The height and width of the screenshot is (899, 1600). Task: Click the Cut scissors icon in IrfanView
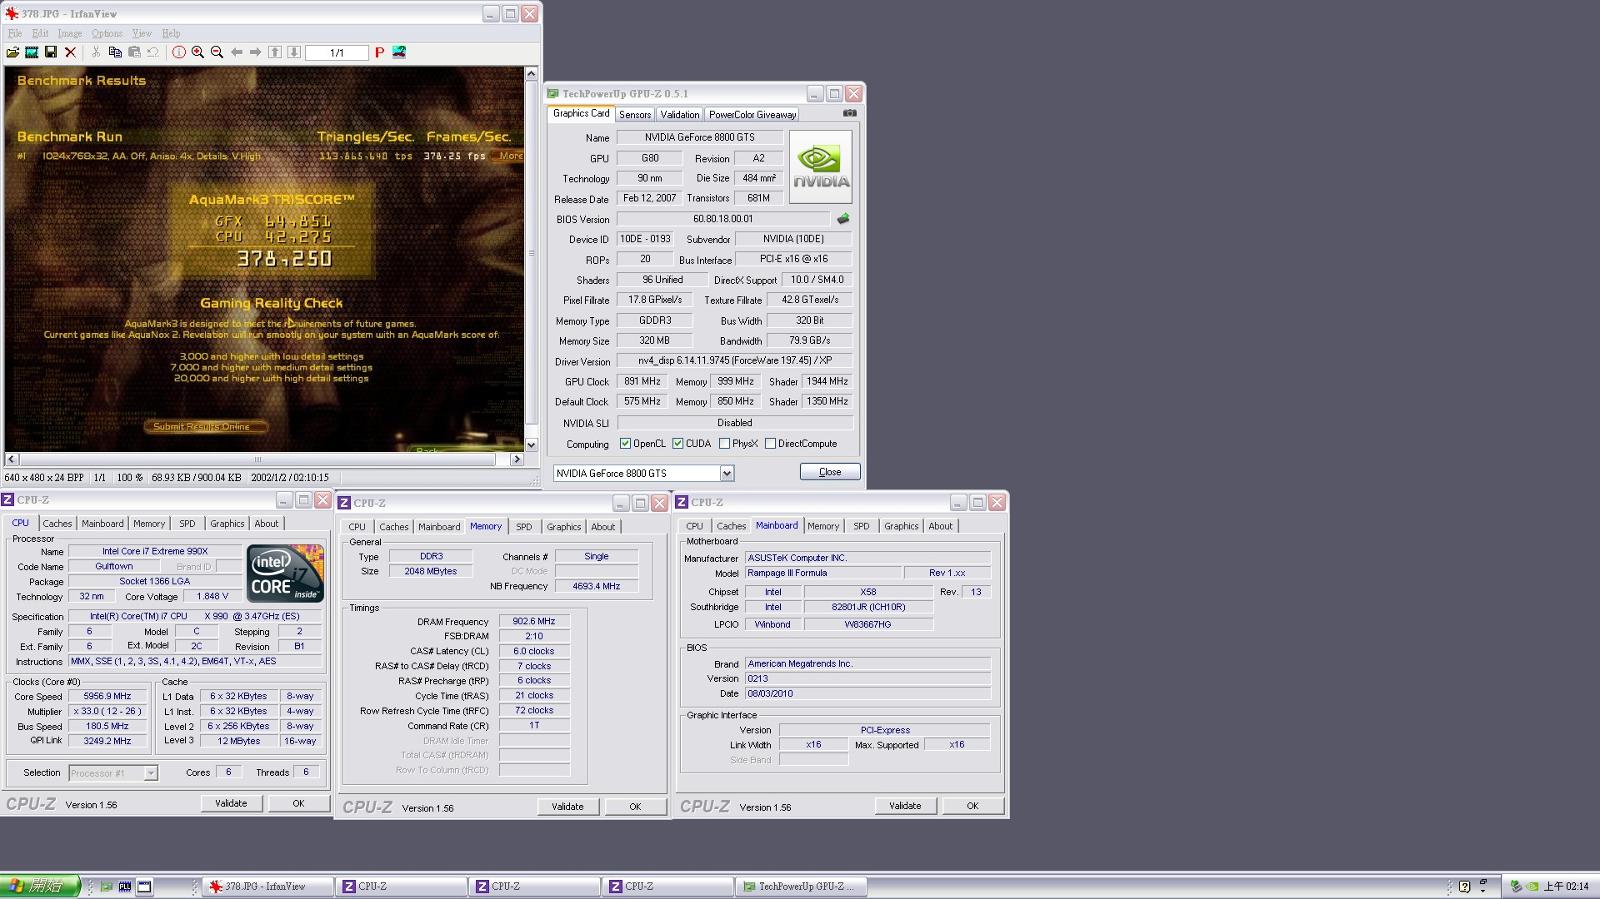pyautogui.click(x=96, y=52)
